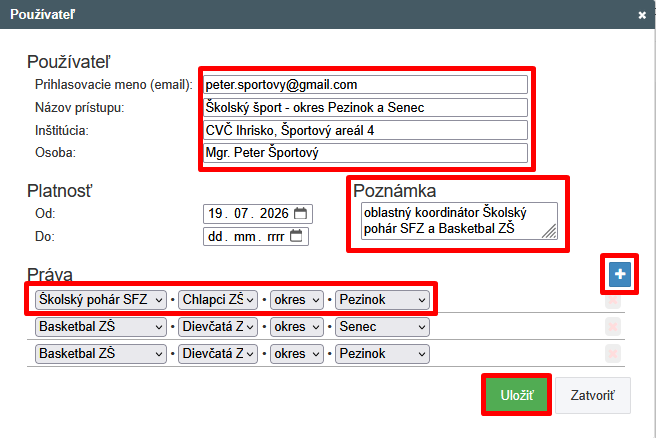Click the Do date field dd. mm. rrrr

[x=256, y=236]
